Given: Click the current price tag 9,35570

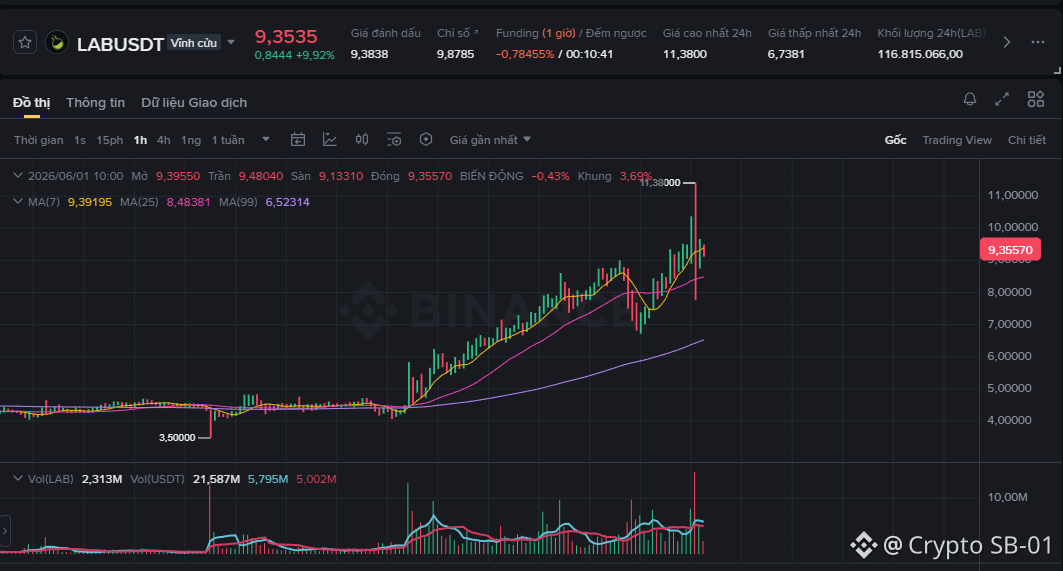Looking at the screenshot, I should (1010, 250).
